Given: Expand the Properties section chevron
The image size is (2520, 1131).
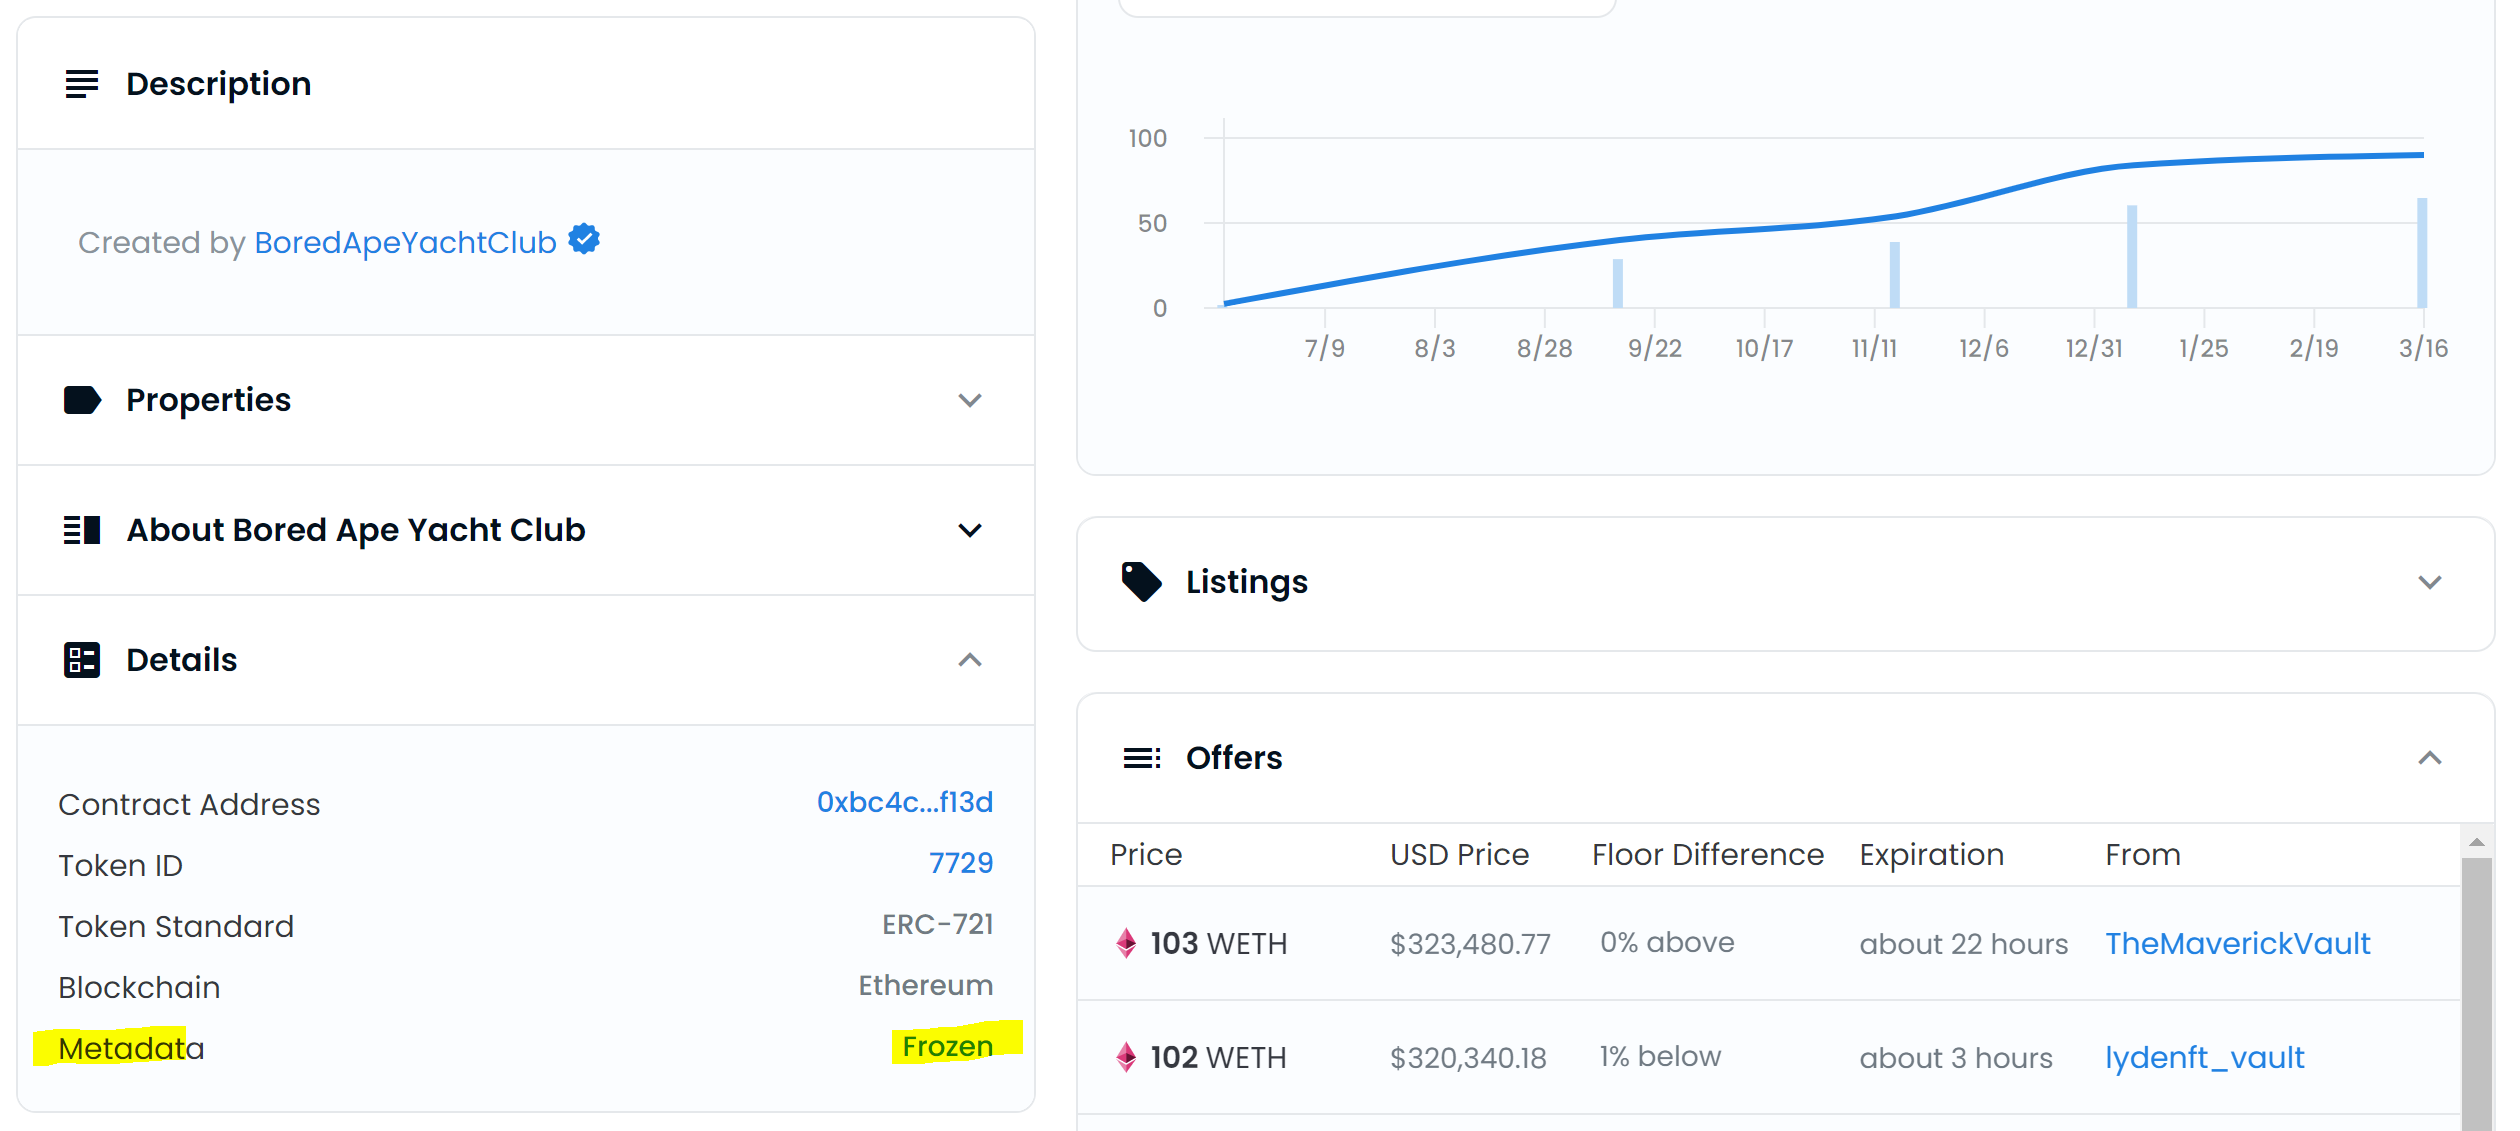Looking at the screenshot, I should tap(969, 401).
